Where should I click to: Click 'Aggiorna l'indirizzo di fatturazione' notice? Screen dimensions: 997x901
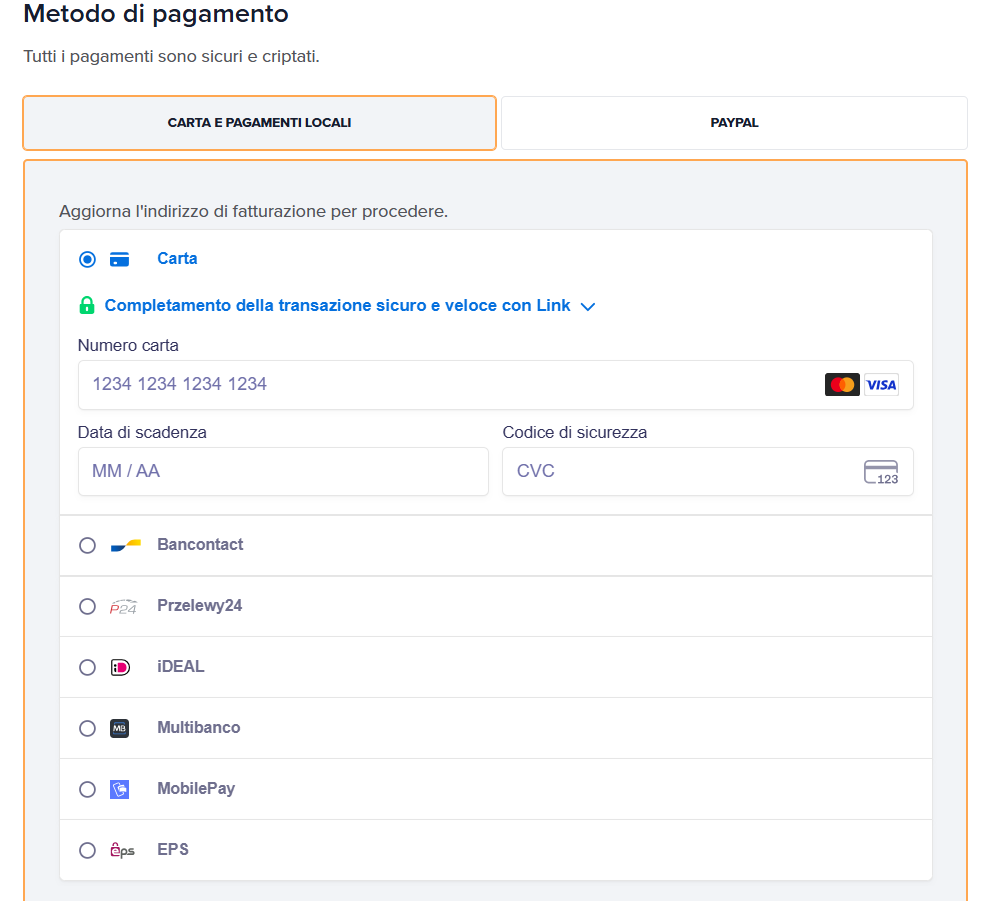(x=254, y=212)
